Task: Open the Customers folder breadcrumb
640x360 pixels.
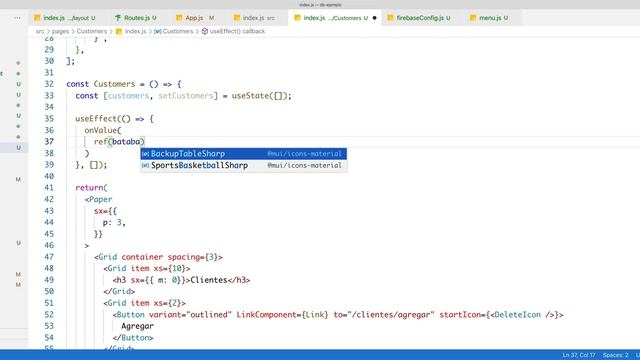Action: point(92,31)
